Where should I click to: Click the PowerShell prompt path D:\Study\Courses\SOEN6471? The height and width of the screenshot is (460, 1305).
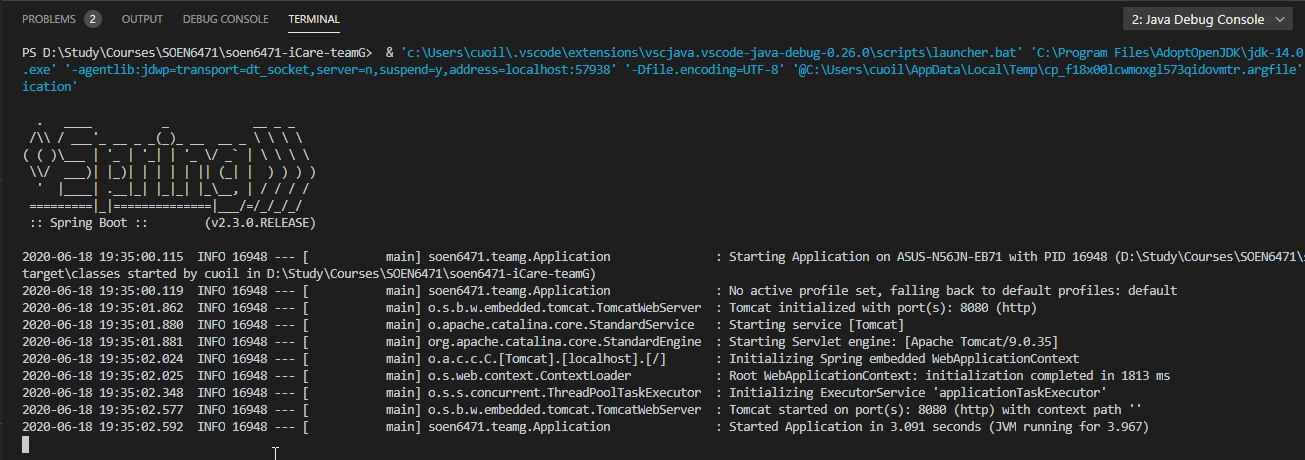click(x=207, y=51)
